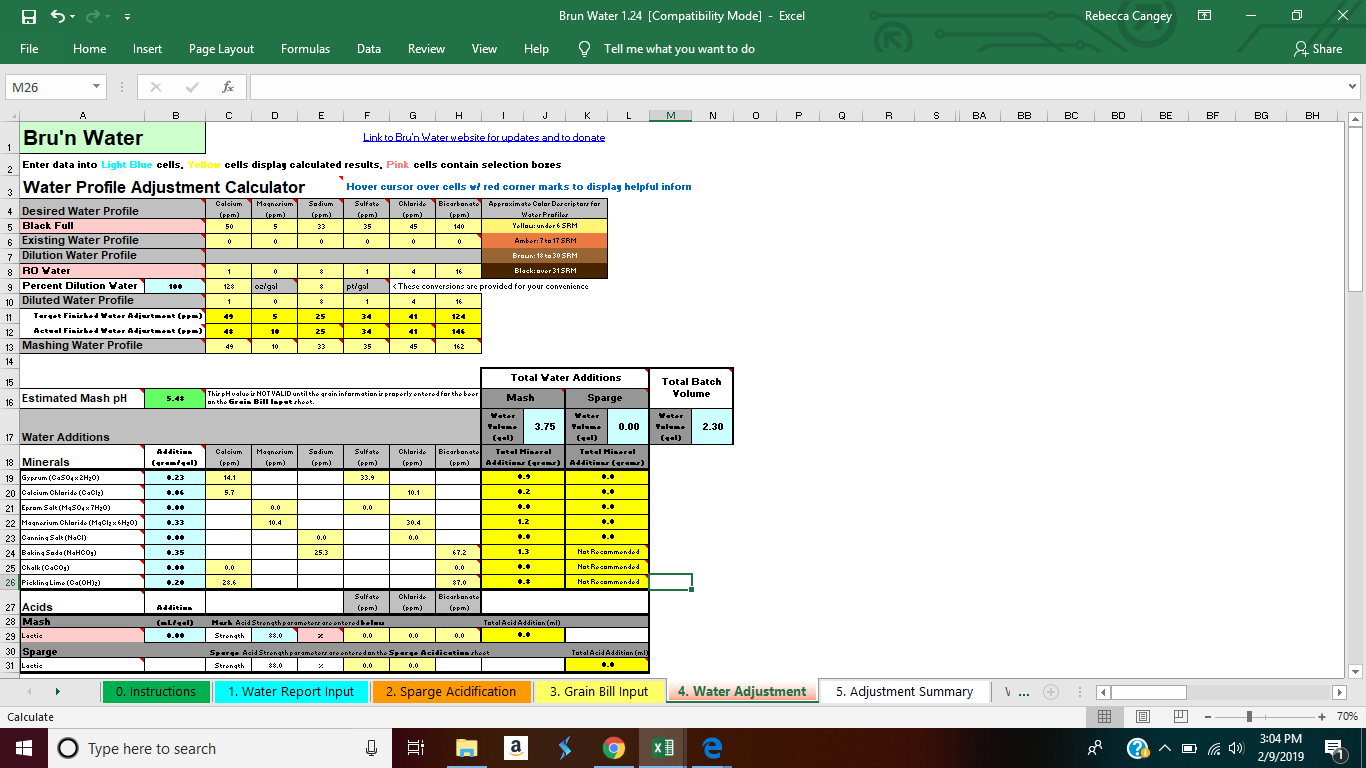This screenshot has height=768, width=1366.
Task: Switch to the Home ribbon tab
Action: pos(89,49)
